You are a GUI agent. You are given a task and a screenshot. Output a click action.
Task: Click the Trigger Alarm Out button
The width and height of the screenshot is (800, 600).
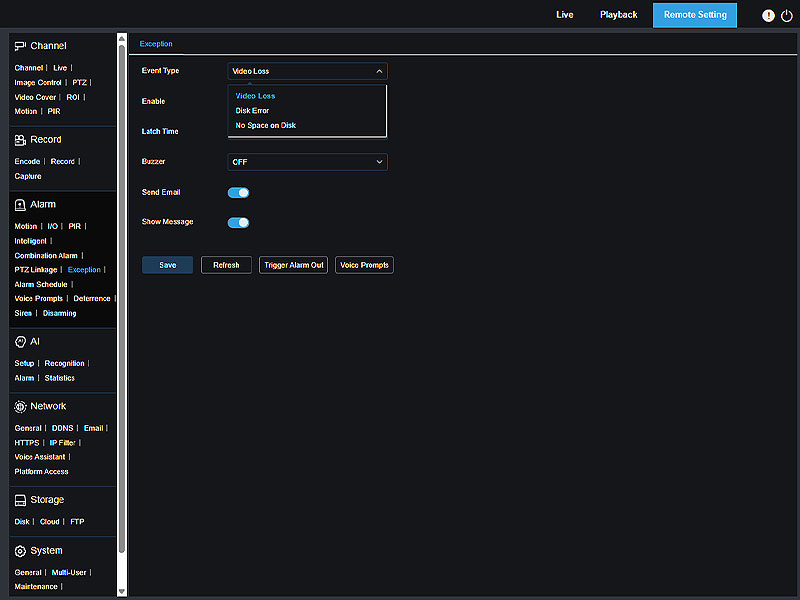[x=293, y=265]
